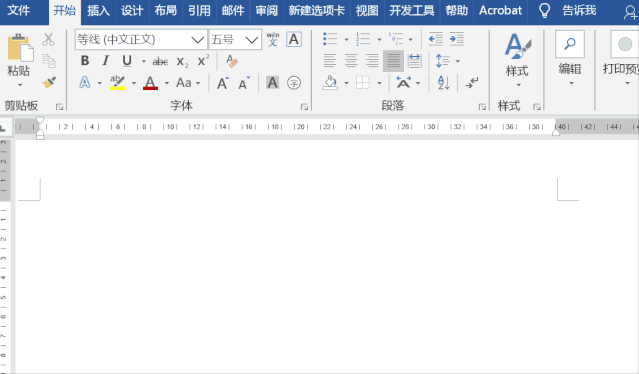Image resolution: width=639 pixels, height=374 pixels.
Task: Click the Clear All Formatting eraser icon
Action: coord(232,61)
